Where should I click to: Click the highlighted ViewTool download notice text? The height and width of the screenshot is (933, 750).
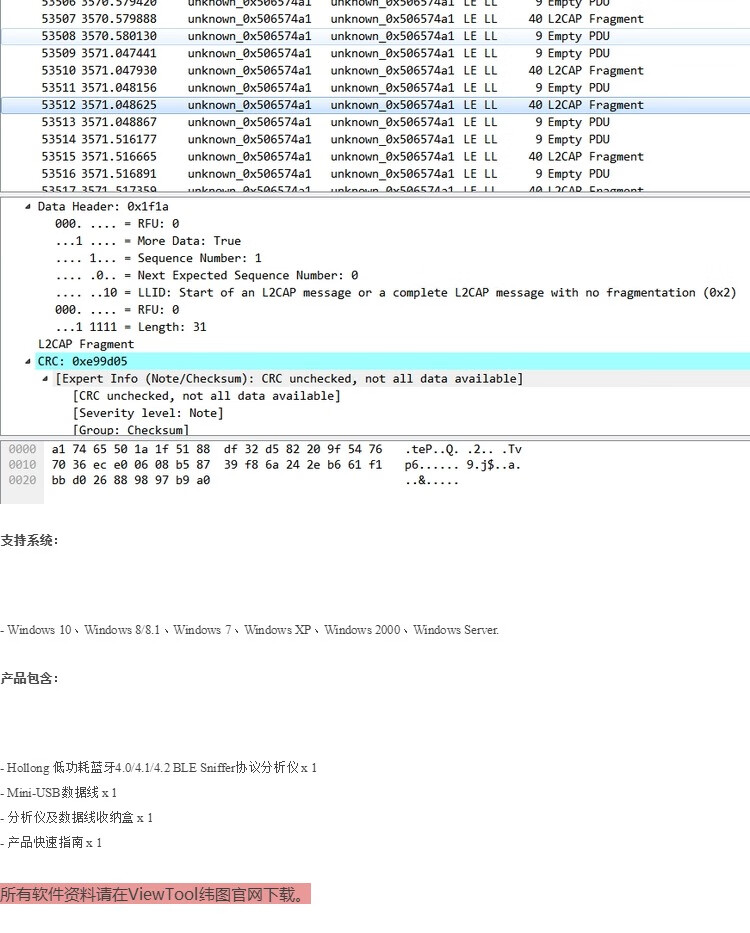[x=155, y=894]
